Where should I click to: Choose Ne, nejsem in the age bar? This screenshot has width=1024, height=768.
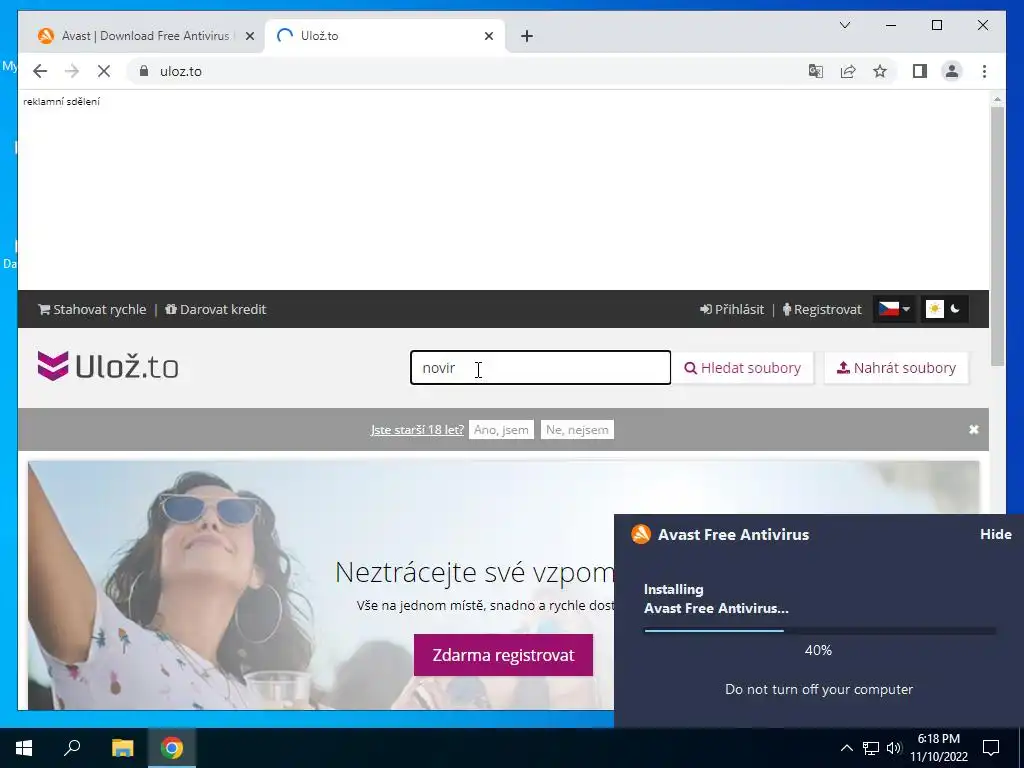(577, 430)
